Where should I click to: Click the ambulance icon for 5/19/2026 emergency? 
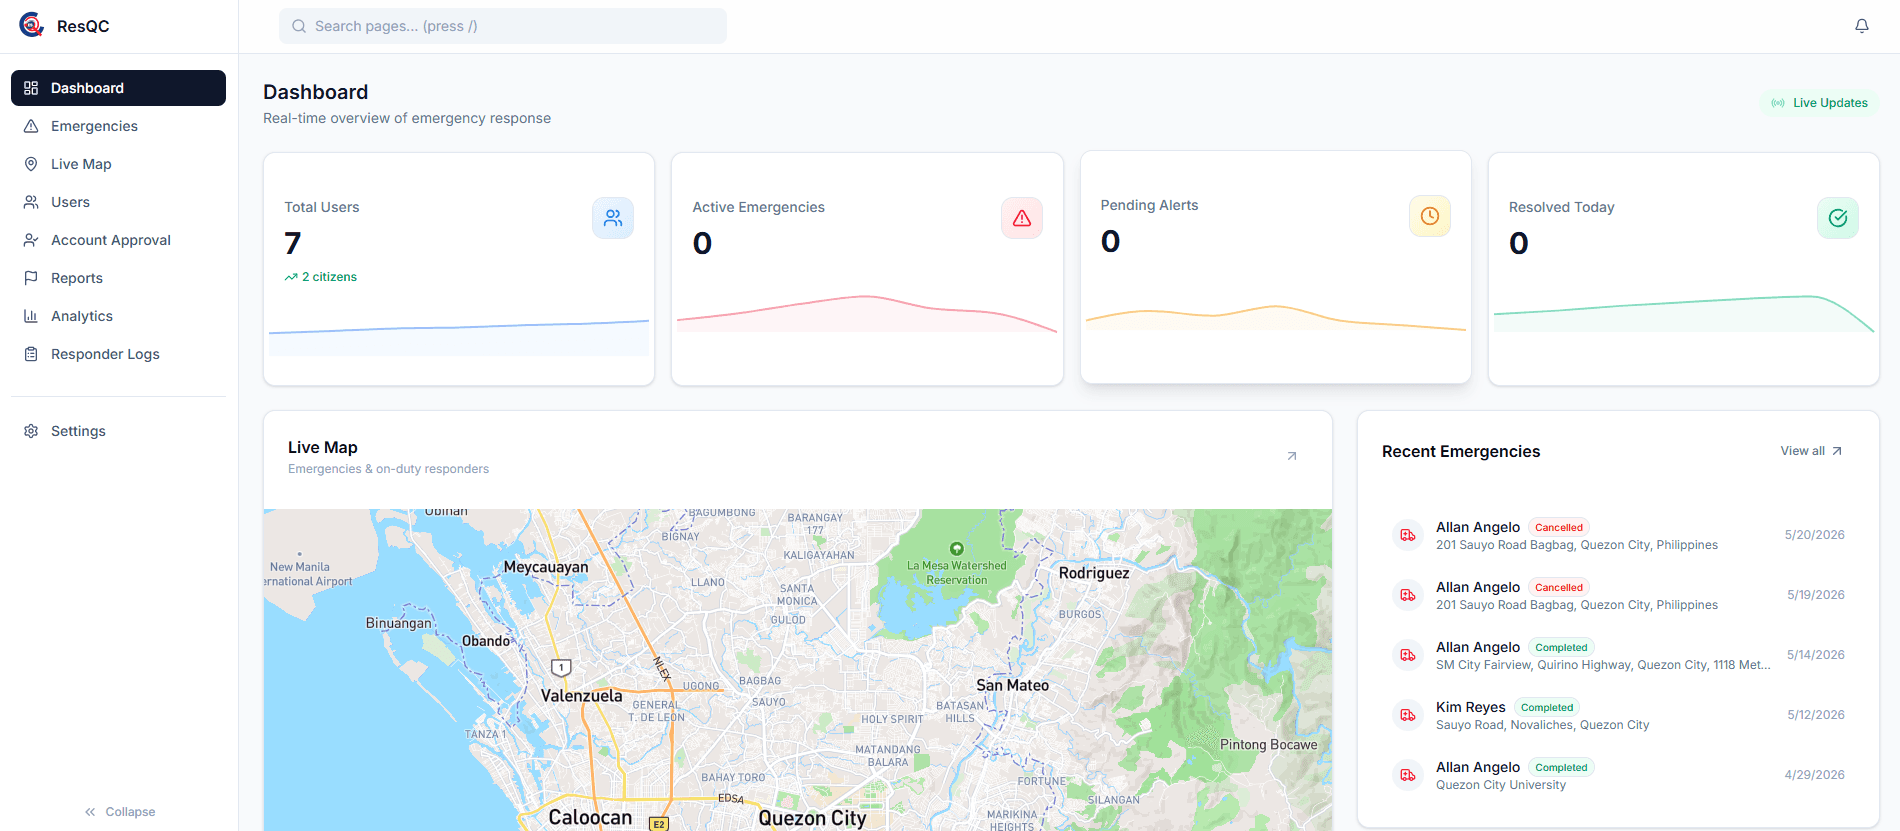[1408, 595]
